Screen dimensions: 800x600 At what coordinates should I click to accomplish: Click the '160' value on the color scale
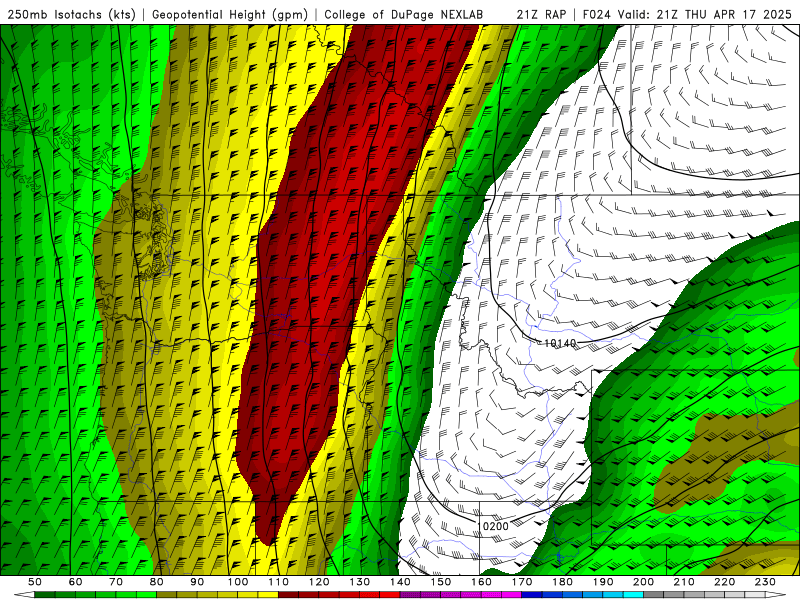tap(482, 582)
